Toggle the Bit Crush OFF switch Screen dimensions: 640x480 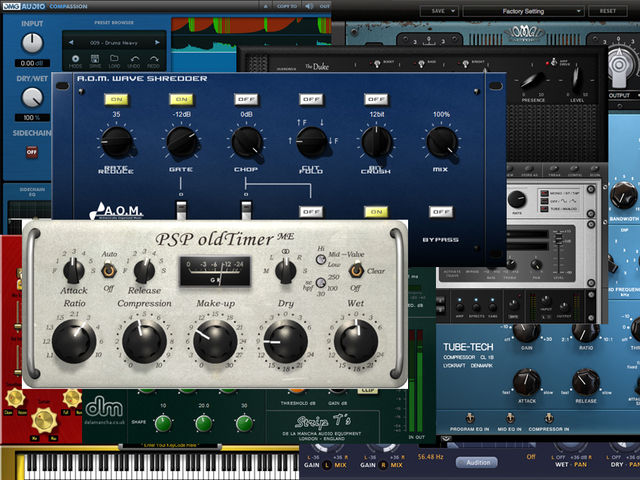[x=376, y=99]
